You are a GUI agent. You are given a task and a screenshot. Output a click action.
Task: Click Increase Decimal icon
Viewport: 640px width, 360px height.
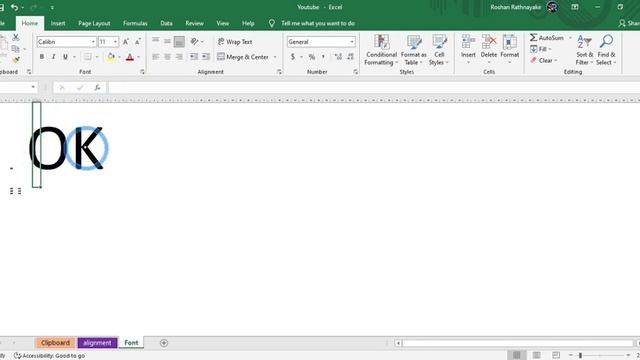[338, 57]
